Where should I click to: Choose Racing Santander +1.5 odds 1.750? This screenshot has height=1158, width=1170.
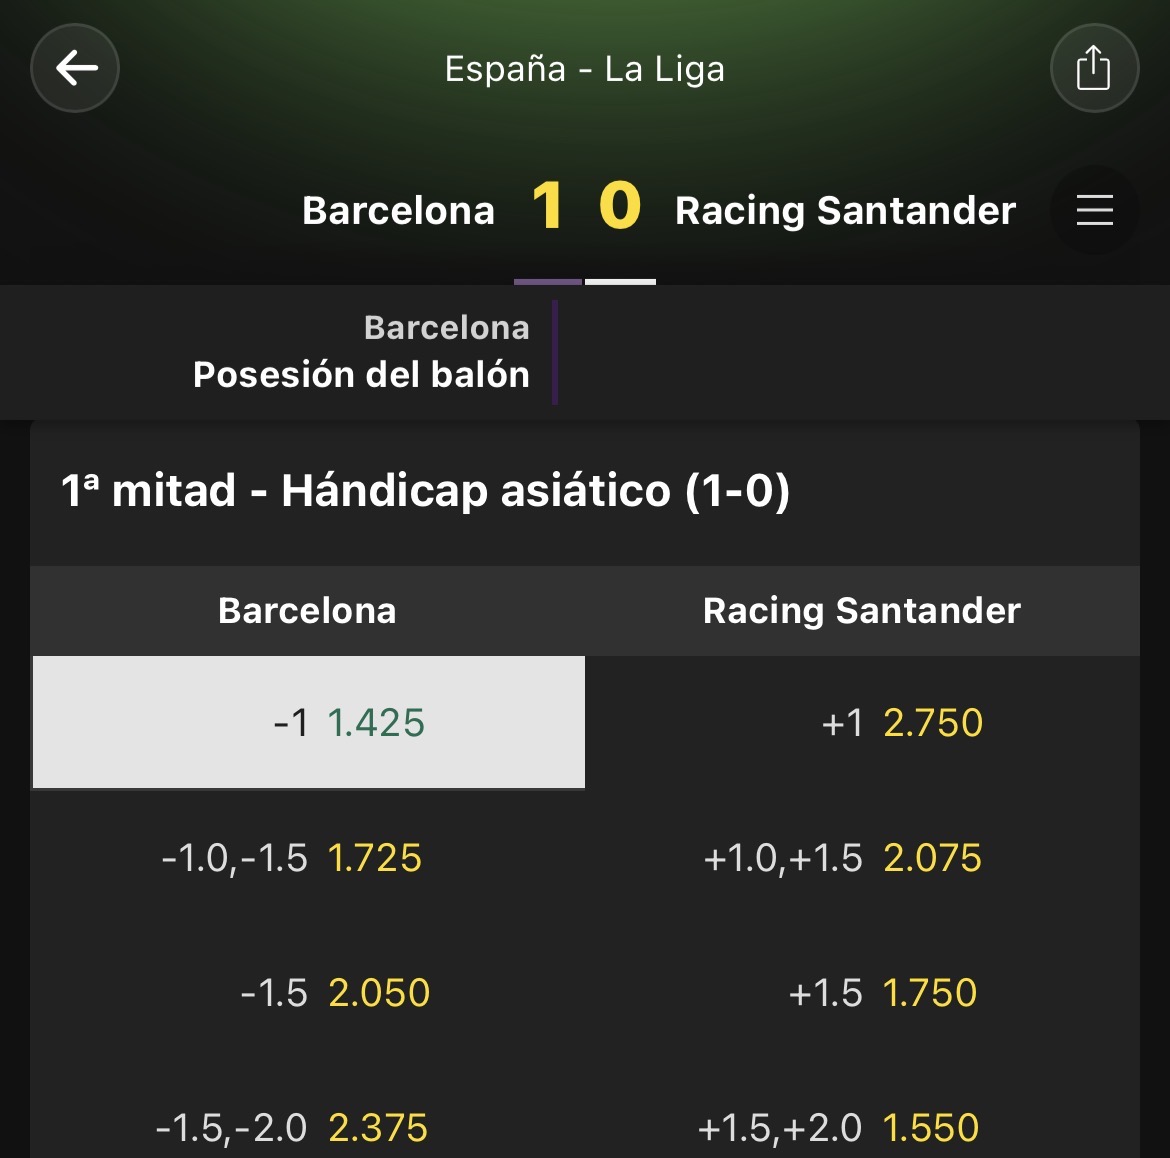pos(863,992)
